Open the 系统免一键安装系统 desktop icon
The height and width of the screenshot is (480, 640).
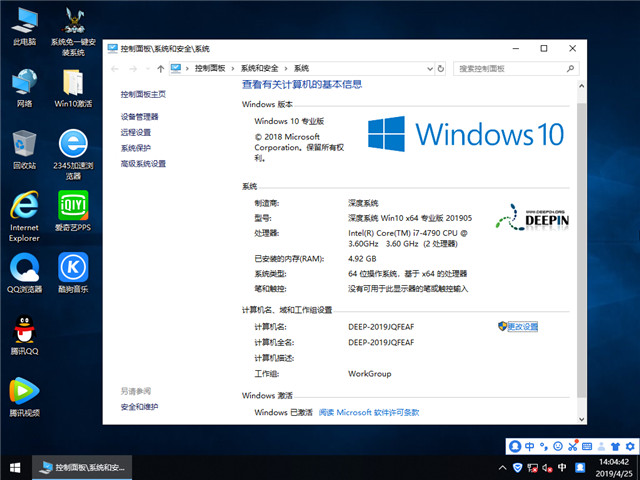point(73,32)
